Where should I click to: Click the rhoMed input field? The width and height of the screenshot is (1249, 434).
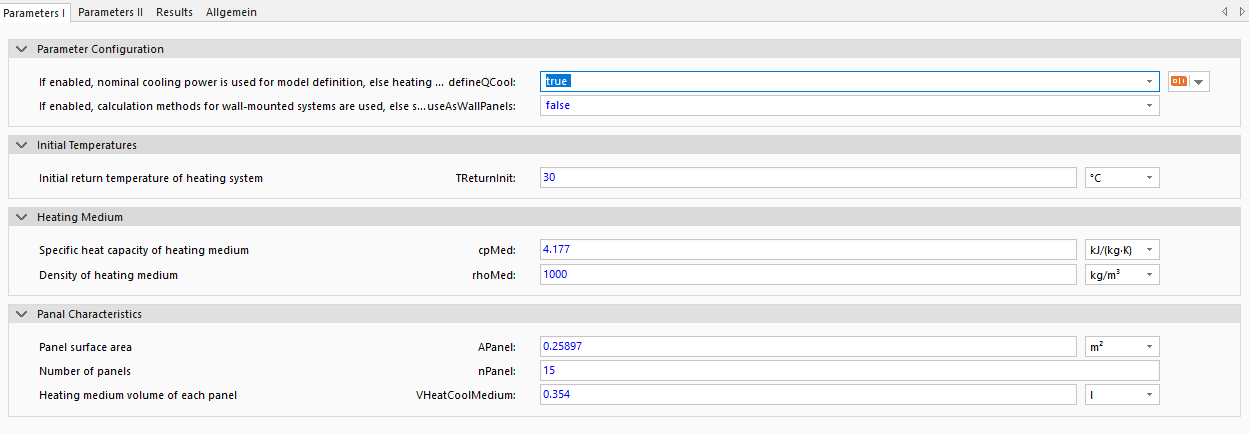pyautogui.click(x=808, y=274)
